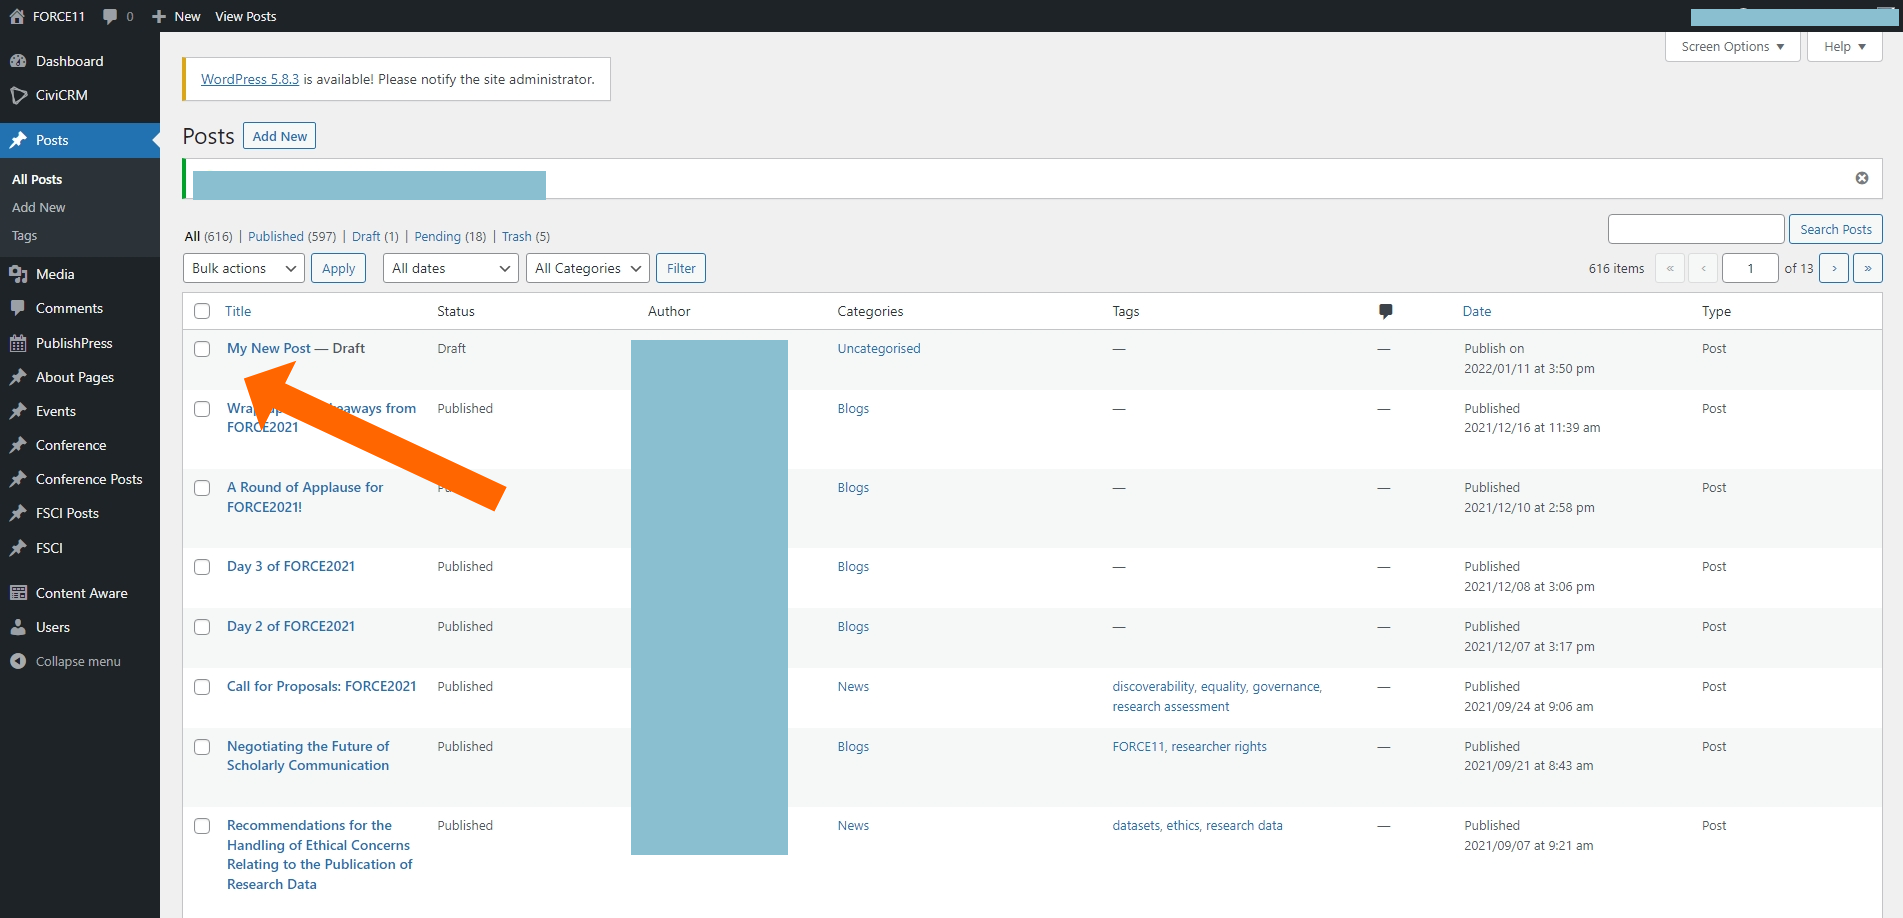
Task: Open CiviCRM sidebar icon
Action: [x=18, y=95]
